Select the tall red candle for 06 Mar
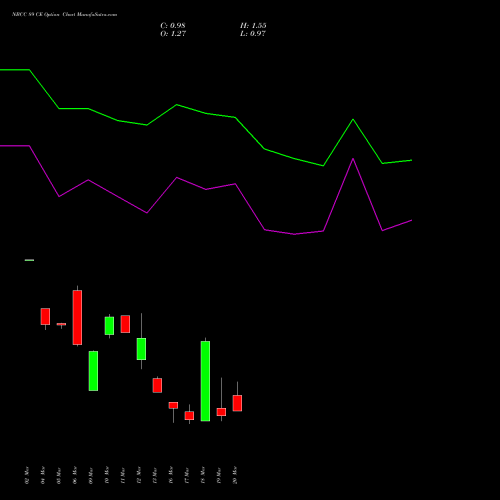This screenshot has width=500, height=500. click(77, 317)
